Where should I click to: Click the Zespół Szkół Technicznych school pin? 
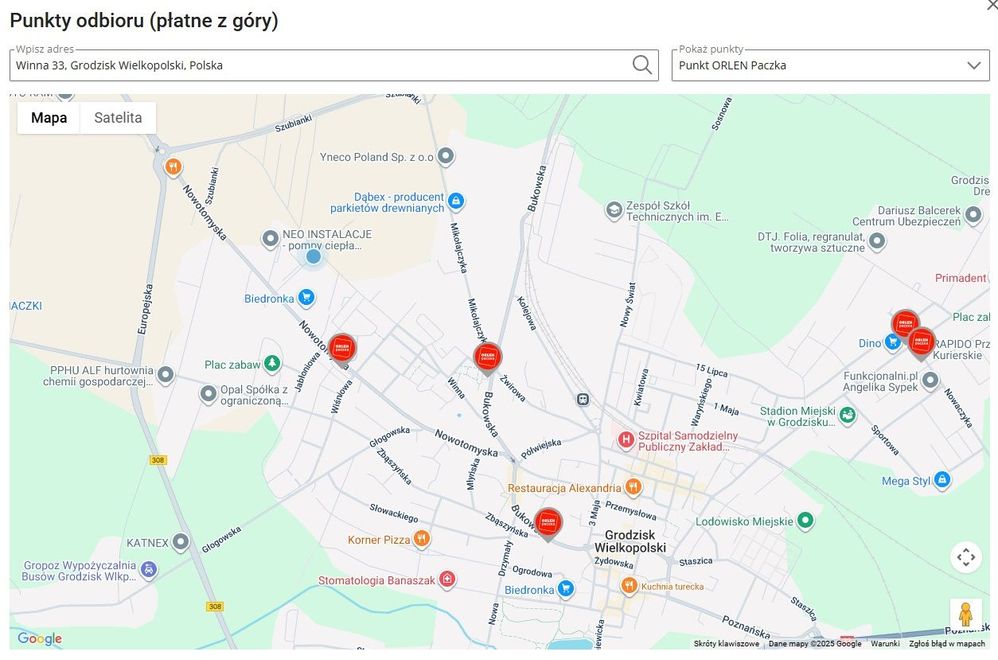(614, 210)
